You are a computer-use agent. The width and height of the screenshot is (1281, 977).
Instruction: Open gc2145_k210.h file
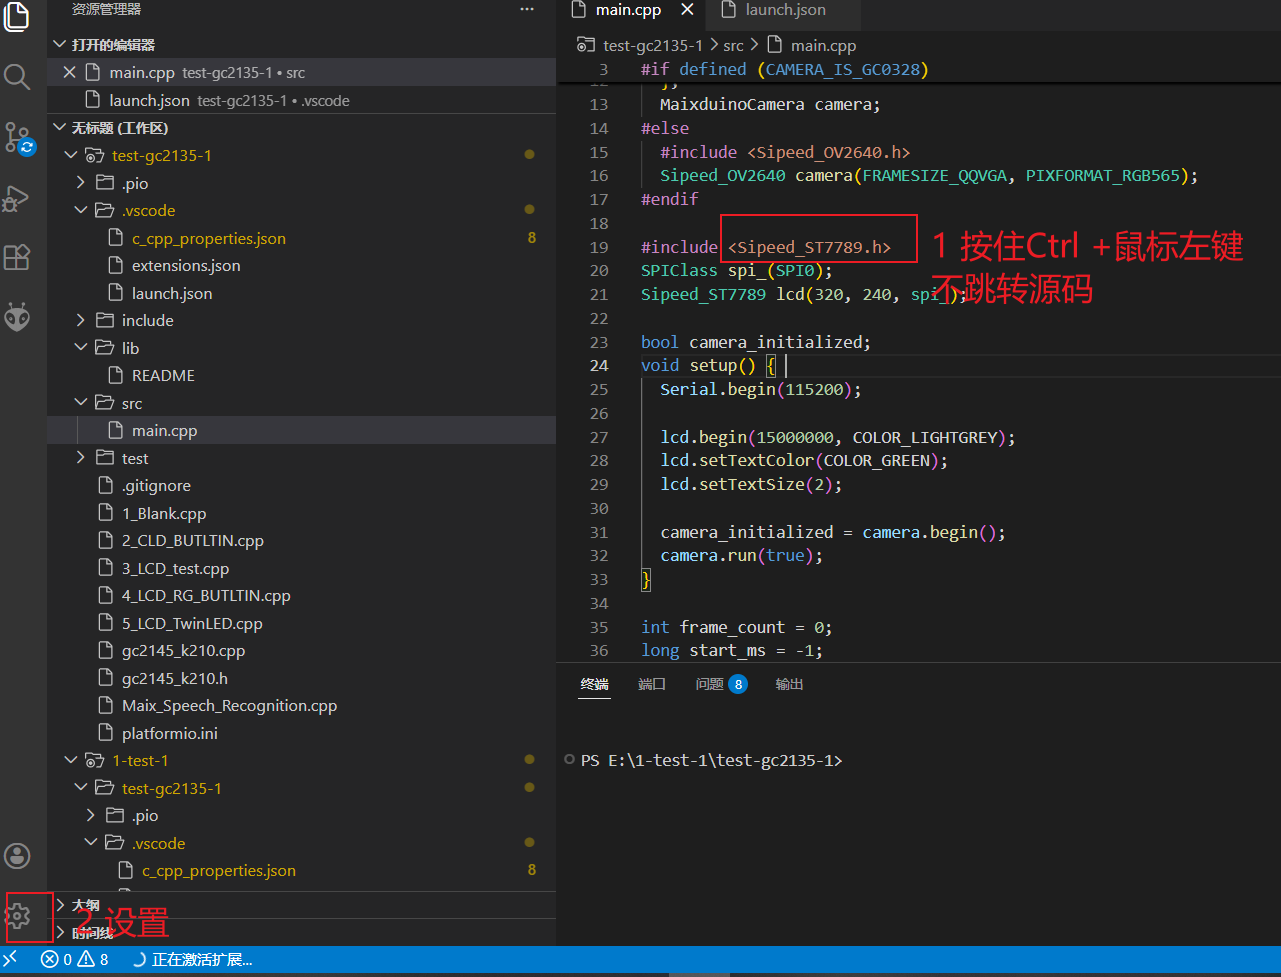301,678
